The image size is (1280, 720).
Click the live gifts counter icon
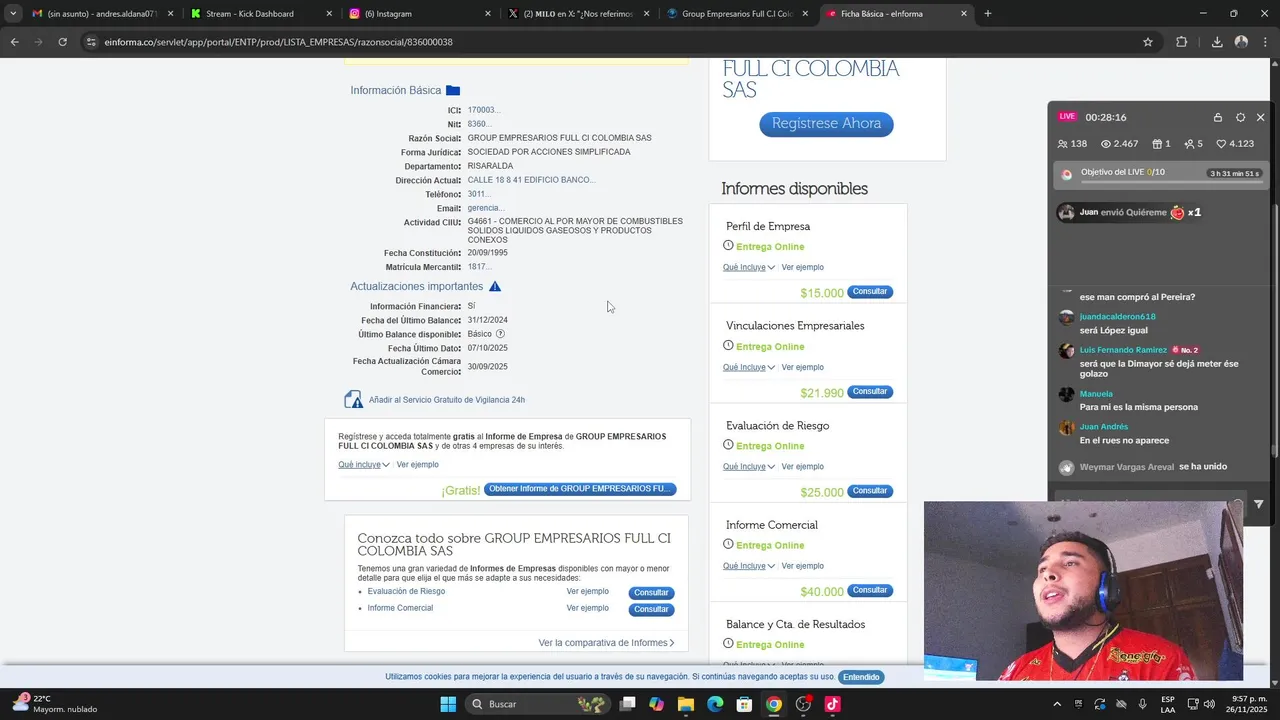tap(1158, 144)
